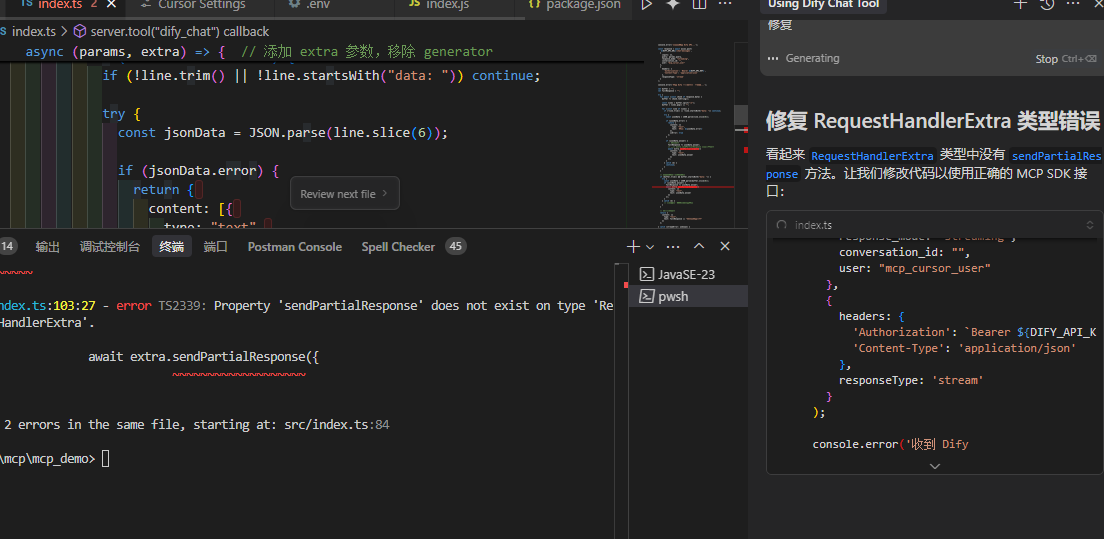Open terminal launch profile dropdown arrow
1104x539 pixels.
click(x=650, y=247)
